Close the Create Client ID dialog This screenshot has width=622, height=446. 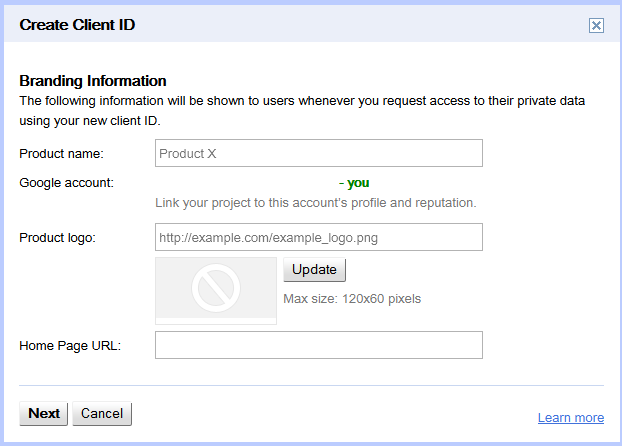596,25
